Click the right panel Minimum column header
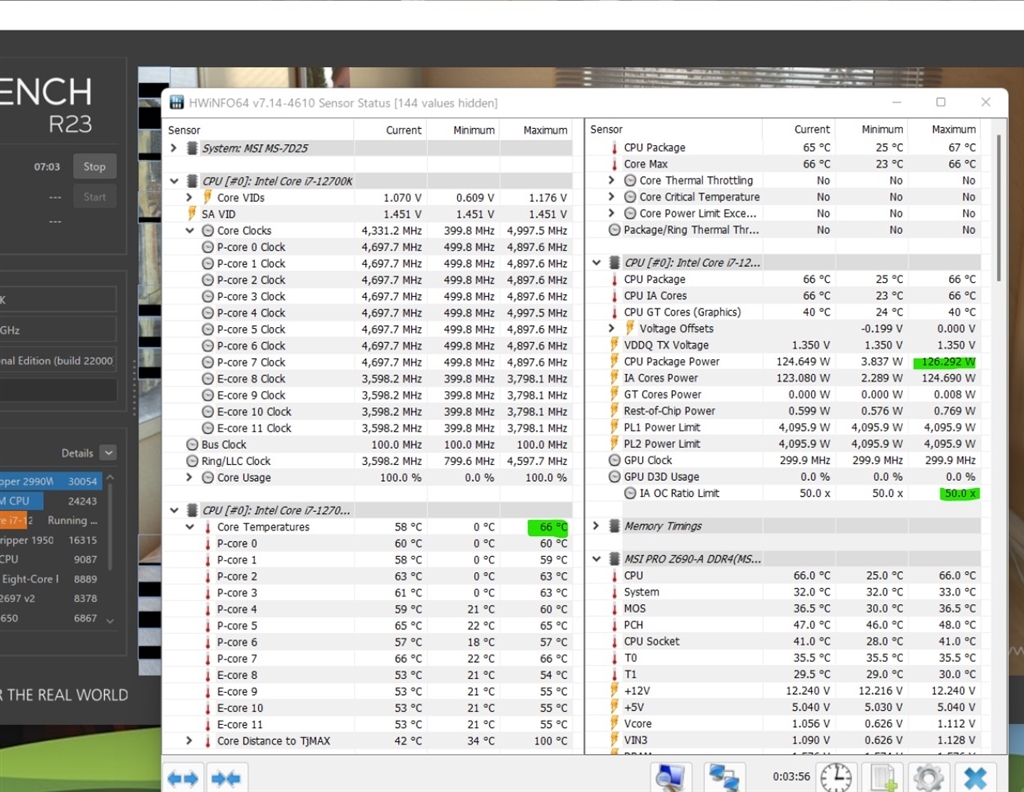The image size is (1024, 792). coord(882,129)
